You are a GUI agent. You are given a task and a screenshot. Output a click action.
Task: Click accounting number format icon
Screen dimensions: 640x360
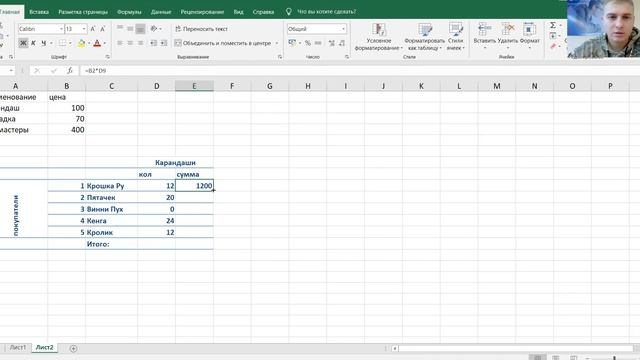292,43
